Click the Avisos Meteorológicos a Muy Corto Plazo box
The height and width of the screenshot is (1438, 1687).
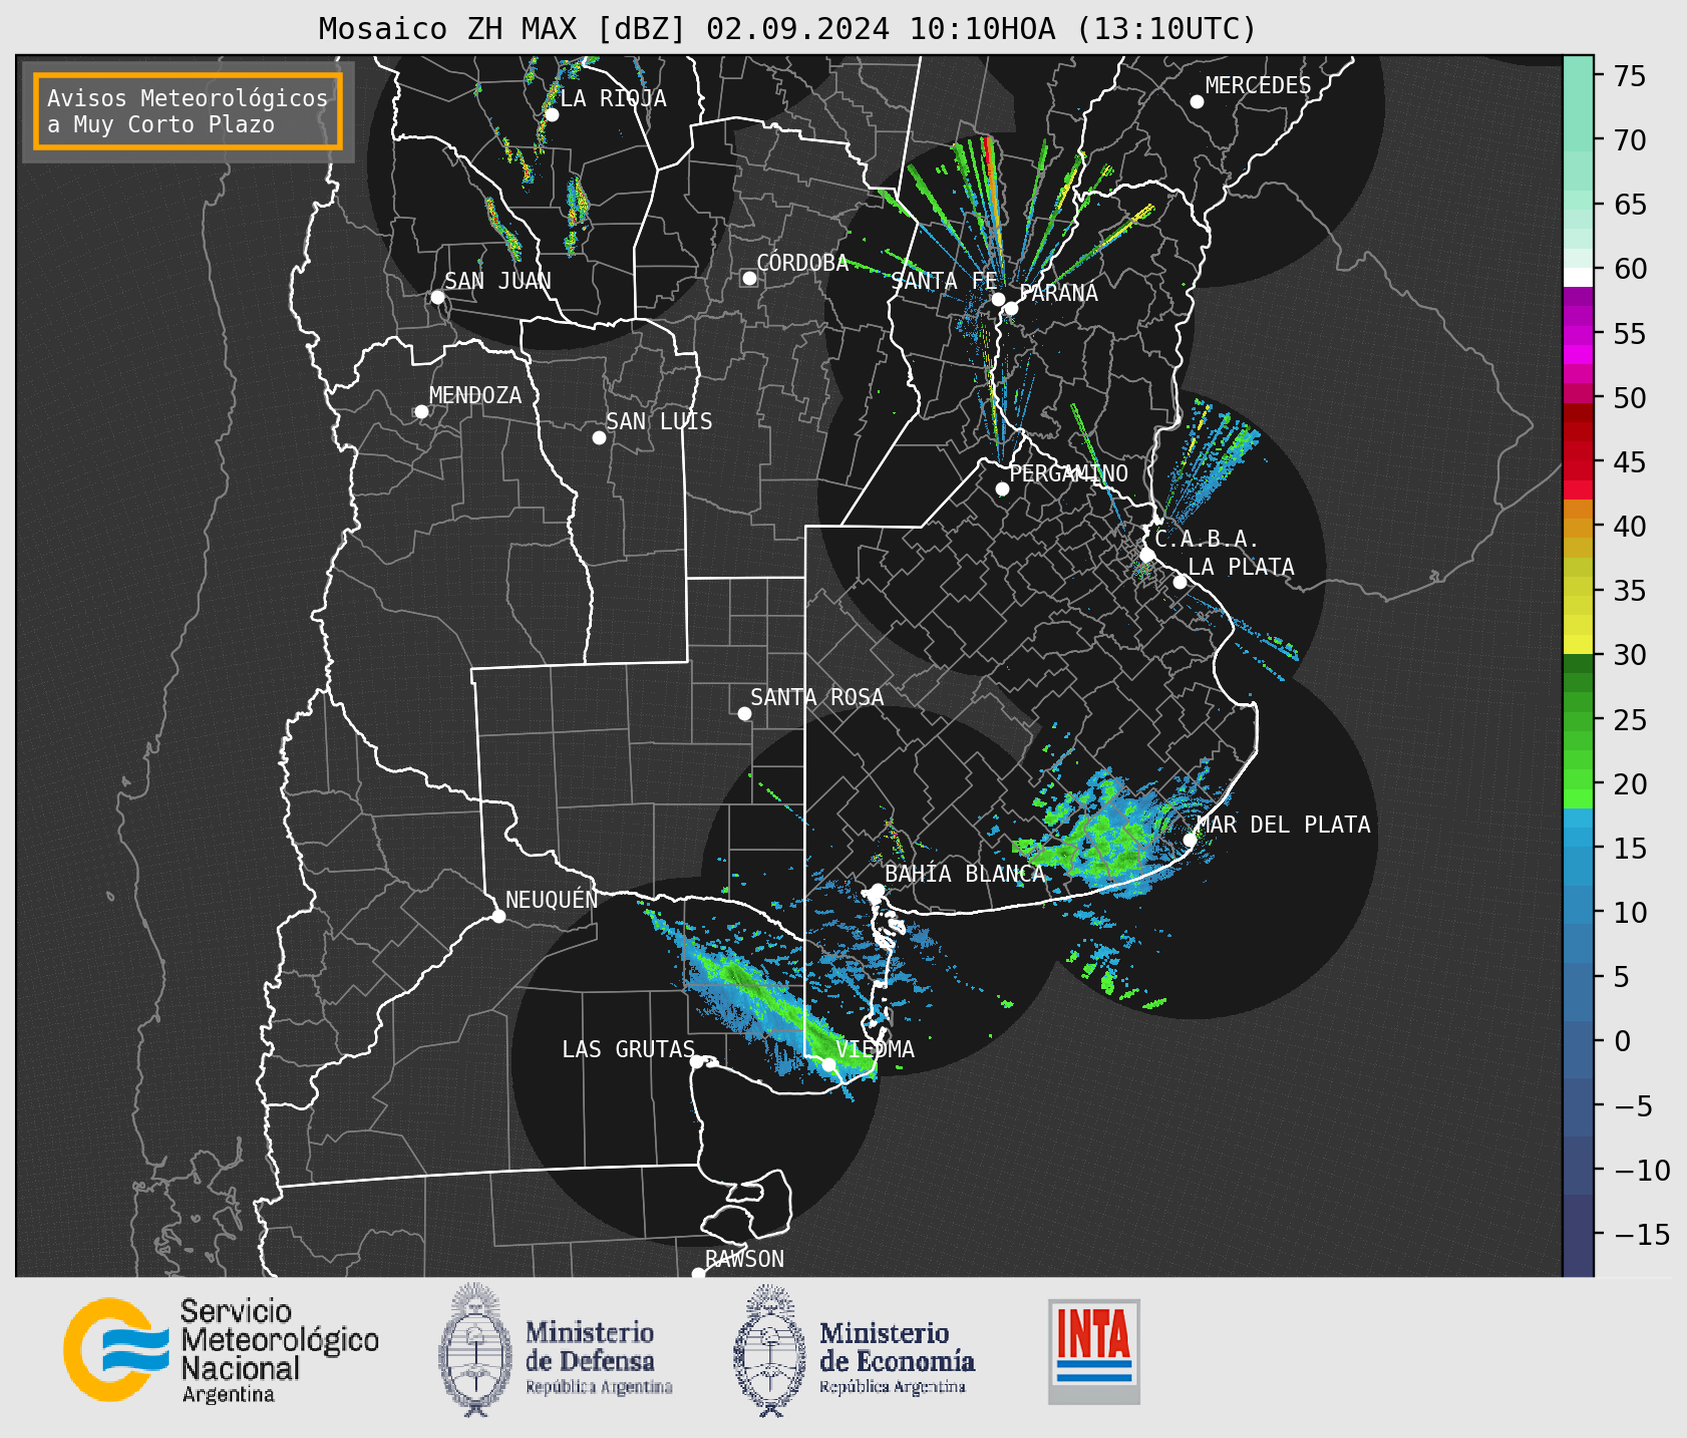coord(188,111)
